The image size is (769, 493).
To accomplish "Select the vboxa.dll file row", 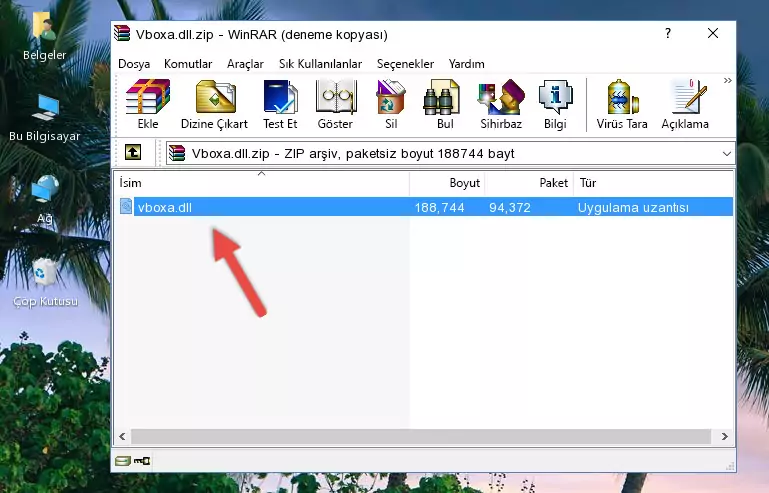I will (x=425, y=207).
